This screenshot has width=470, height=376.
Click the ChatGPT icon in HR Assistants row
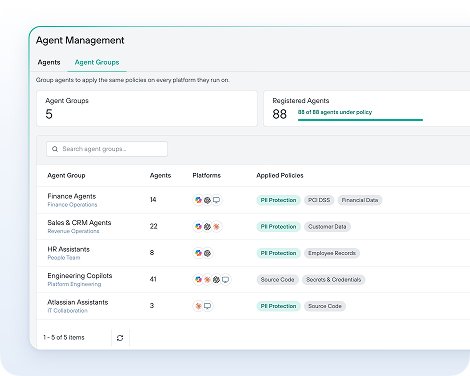[x=207, y=253]
